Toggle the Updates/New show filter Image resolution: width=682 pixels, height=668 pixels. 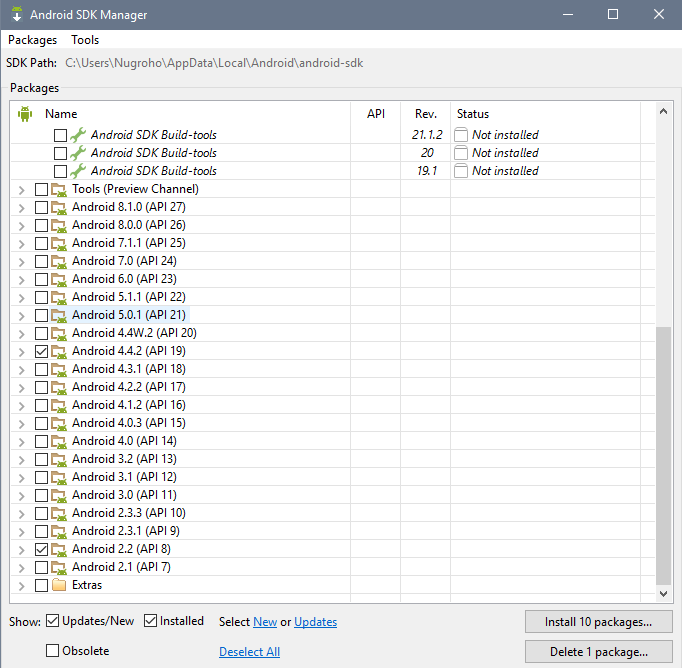pyautogui.click(x=52, y=621)
